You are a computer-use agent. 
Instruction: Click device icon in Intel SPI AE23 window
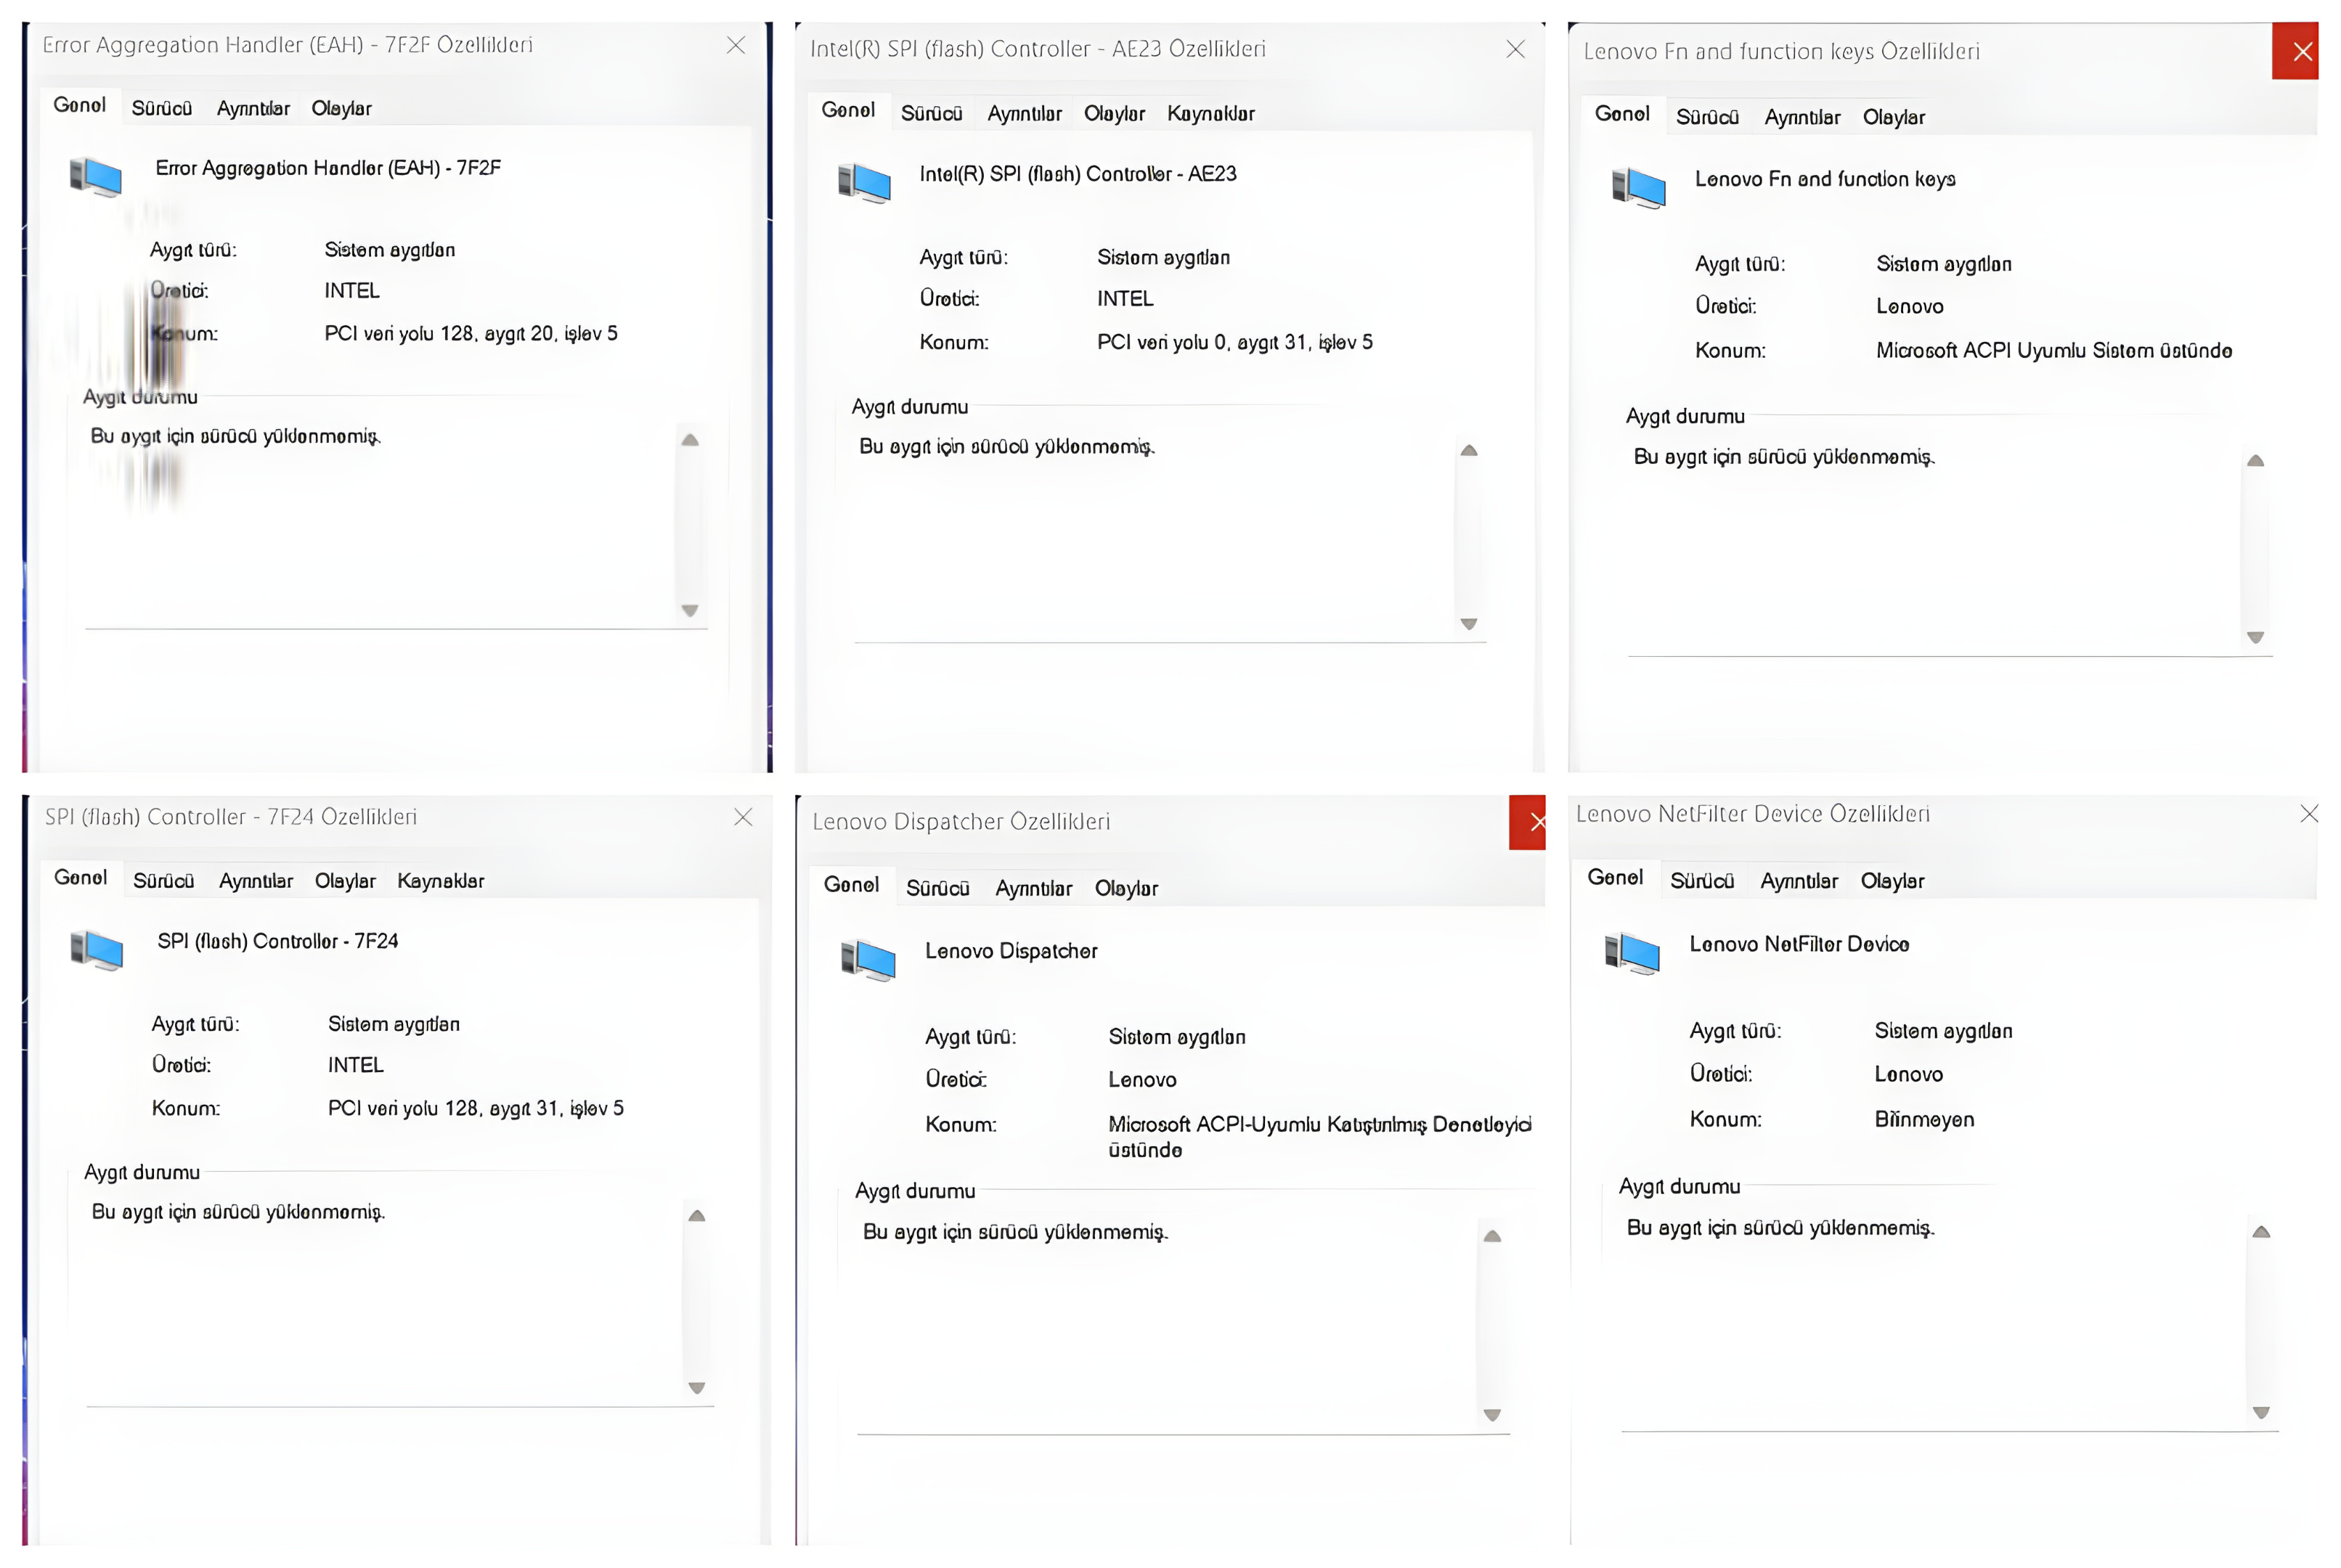click(864, 183)
